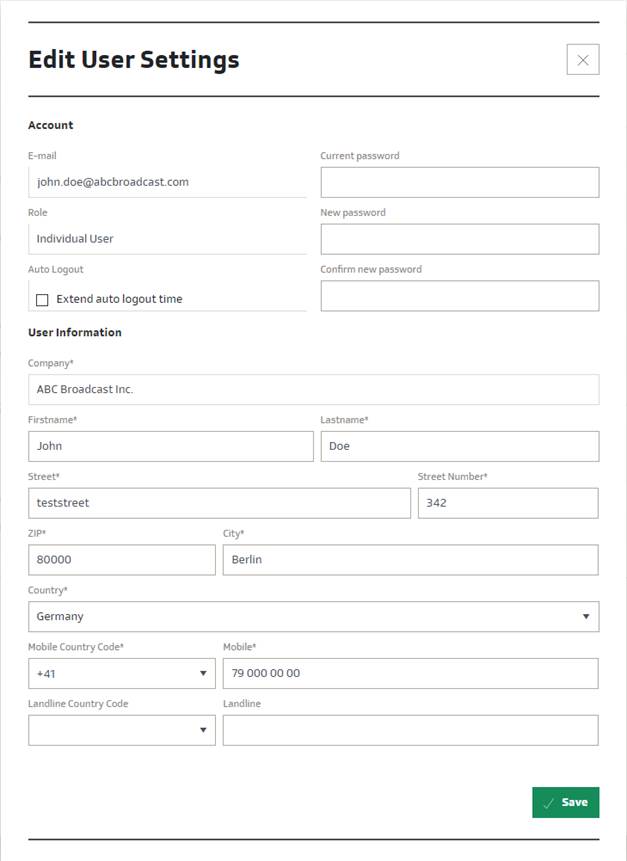Focus the Mobile number field

[x=410, y=673]
